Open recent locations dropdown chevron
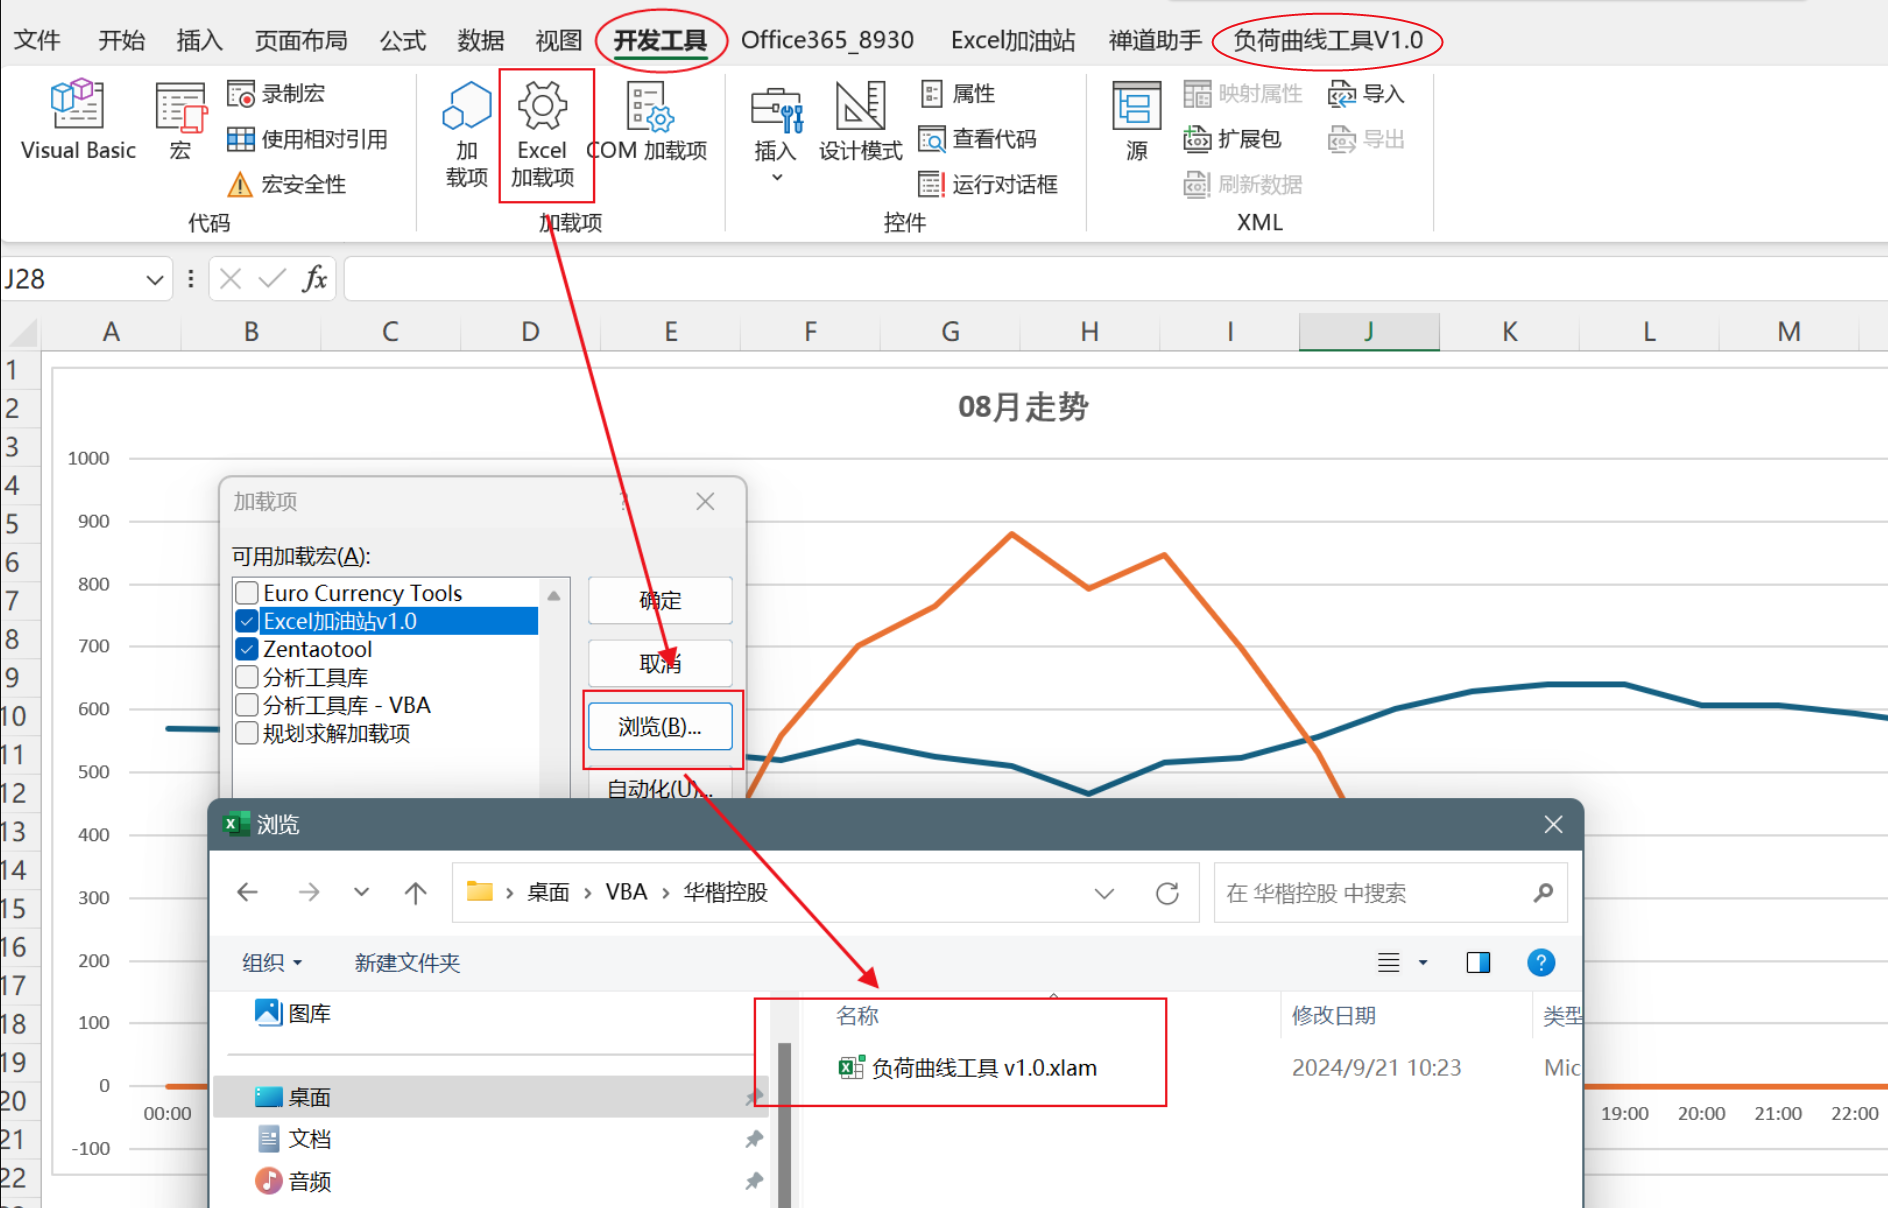Viewport: 1888px width, 1208px height. (362, 892)
